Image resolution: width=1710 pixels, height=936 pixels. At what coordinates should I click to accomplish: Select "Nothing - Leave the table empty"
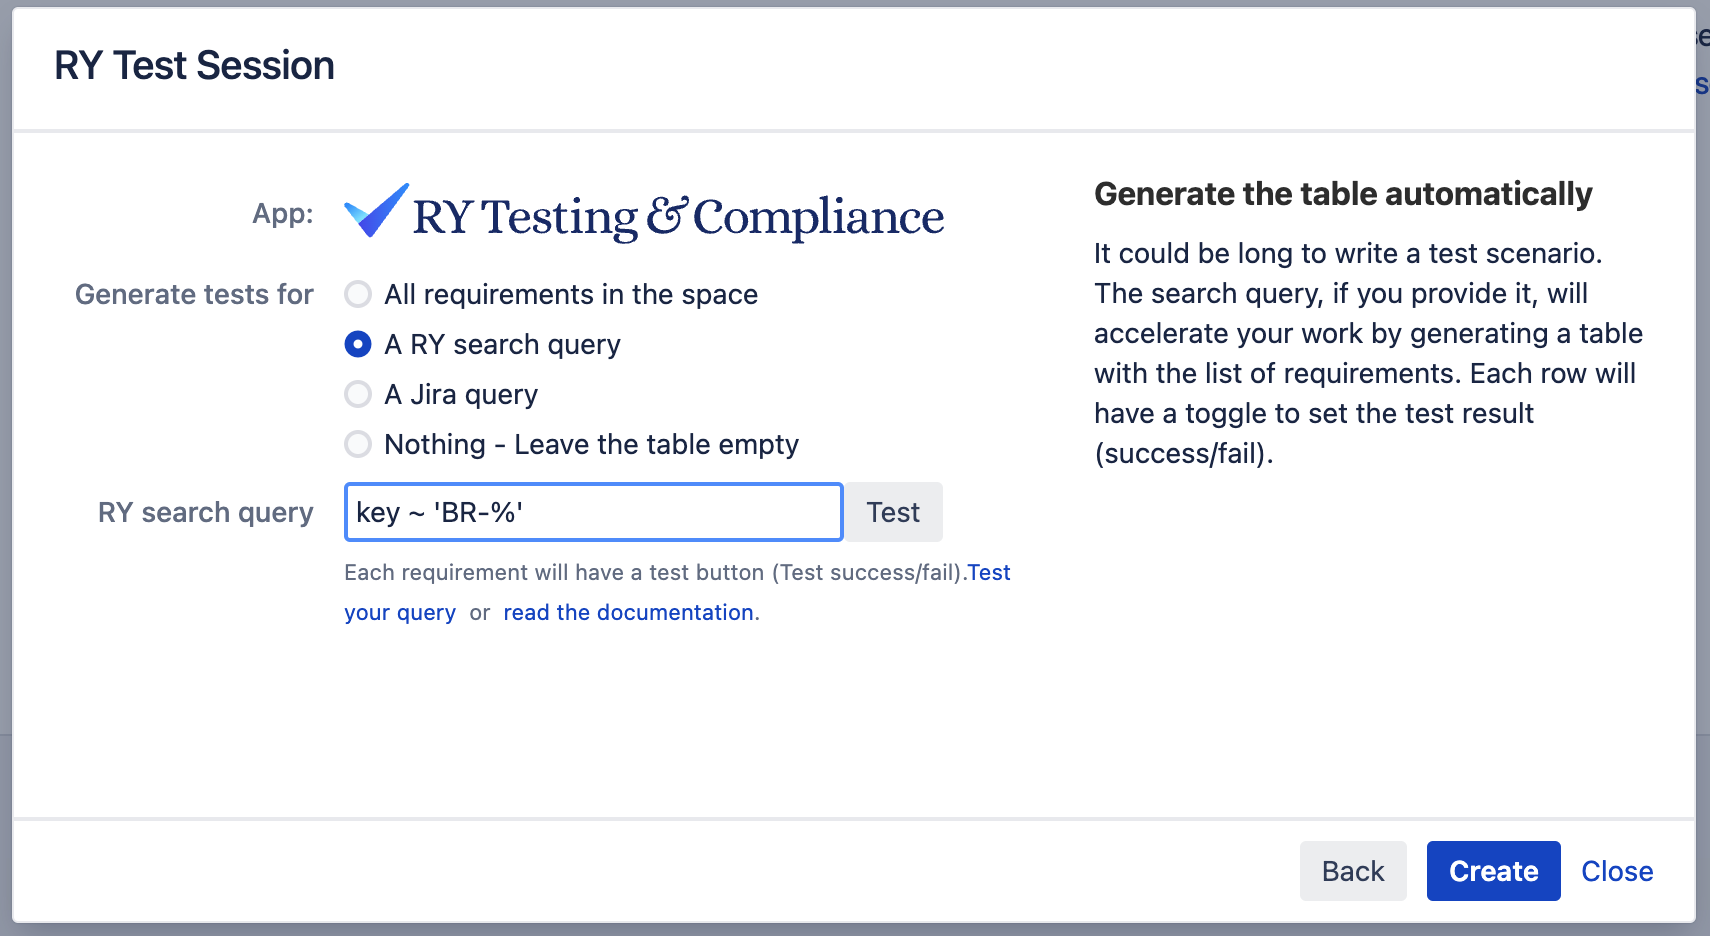coord(357,444)
